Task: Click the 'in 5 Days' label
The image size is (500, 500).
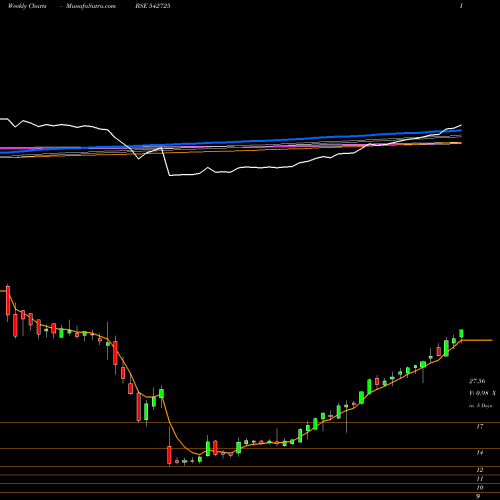Action: point(480,406)
